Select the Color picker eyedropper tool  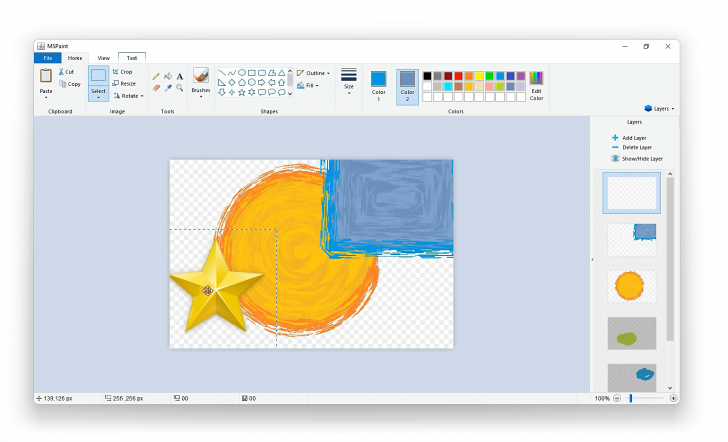point(168,88)
